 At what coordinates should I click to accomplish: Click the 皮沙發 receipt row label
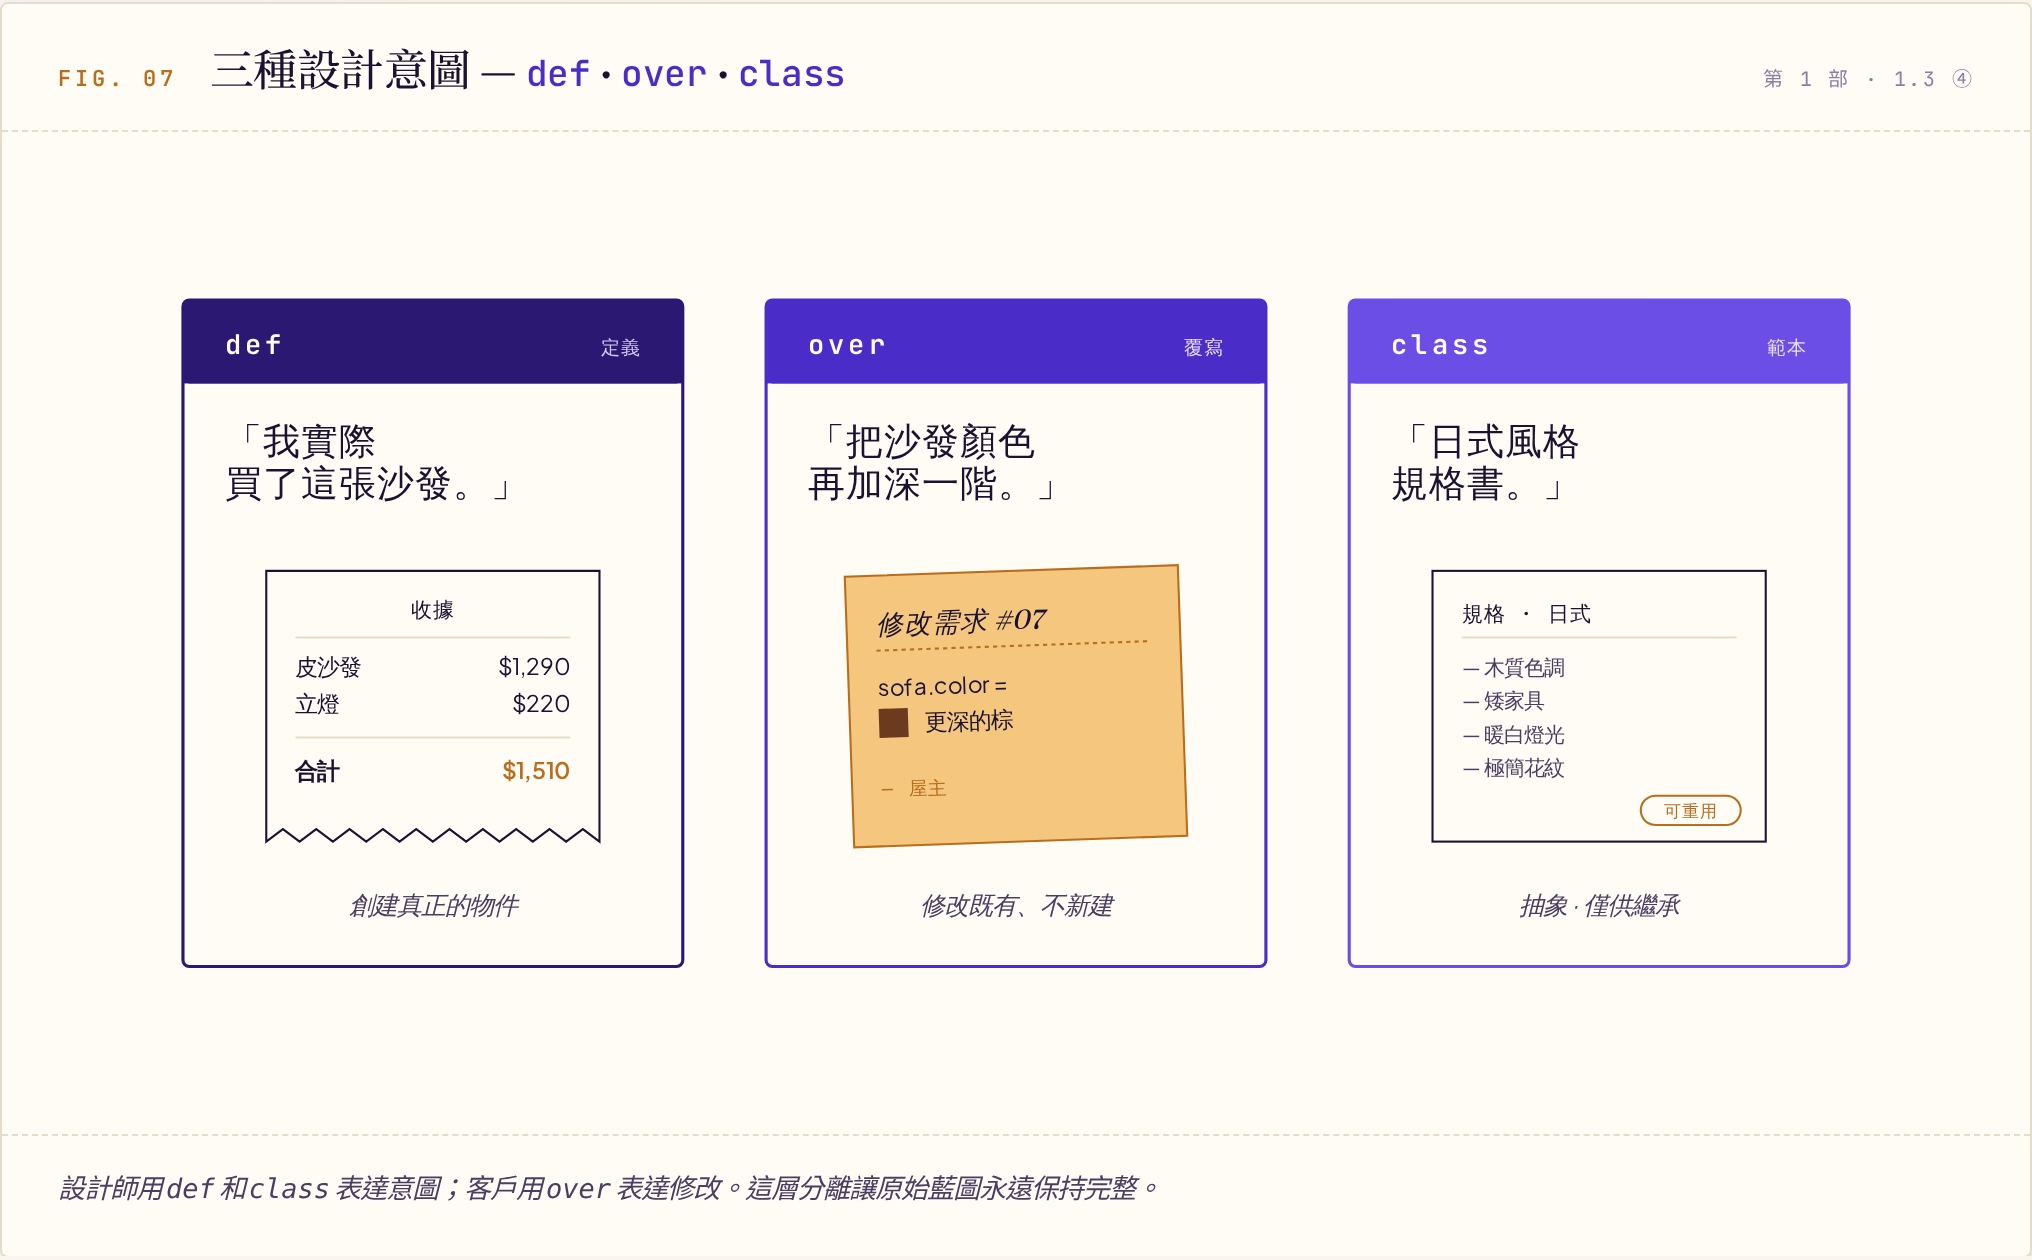click(328, 667)
